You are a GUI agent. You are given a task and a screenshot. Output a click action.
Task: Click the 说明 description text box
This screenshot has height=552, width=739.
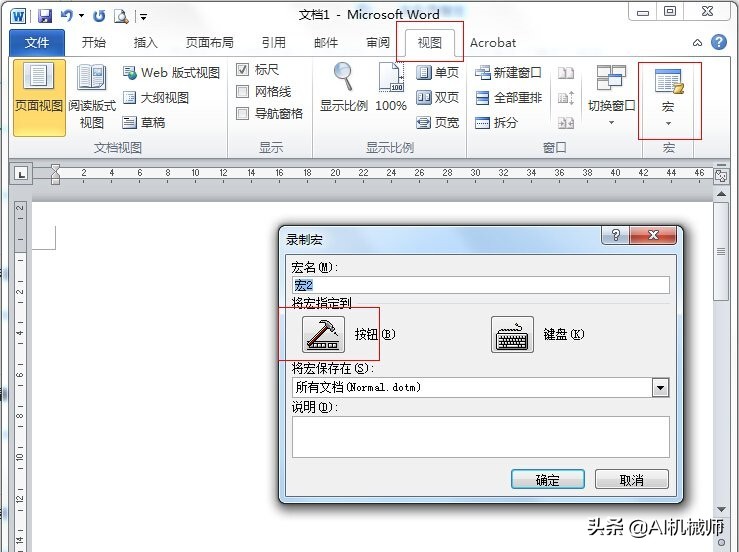click(x=480, y=437)
